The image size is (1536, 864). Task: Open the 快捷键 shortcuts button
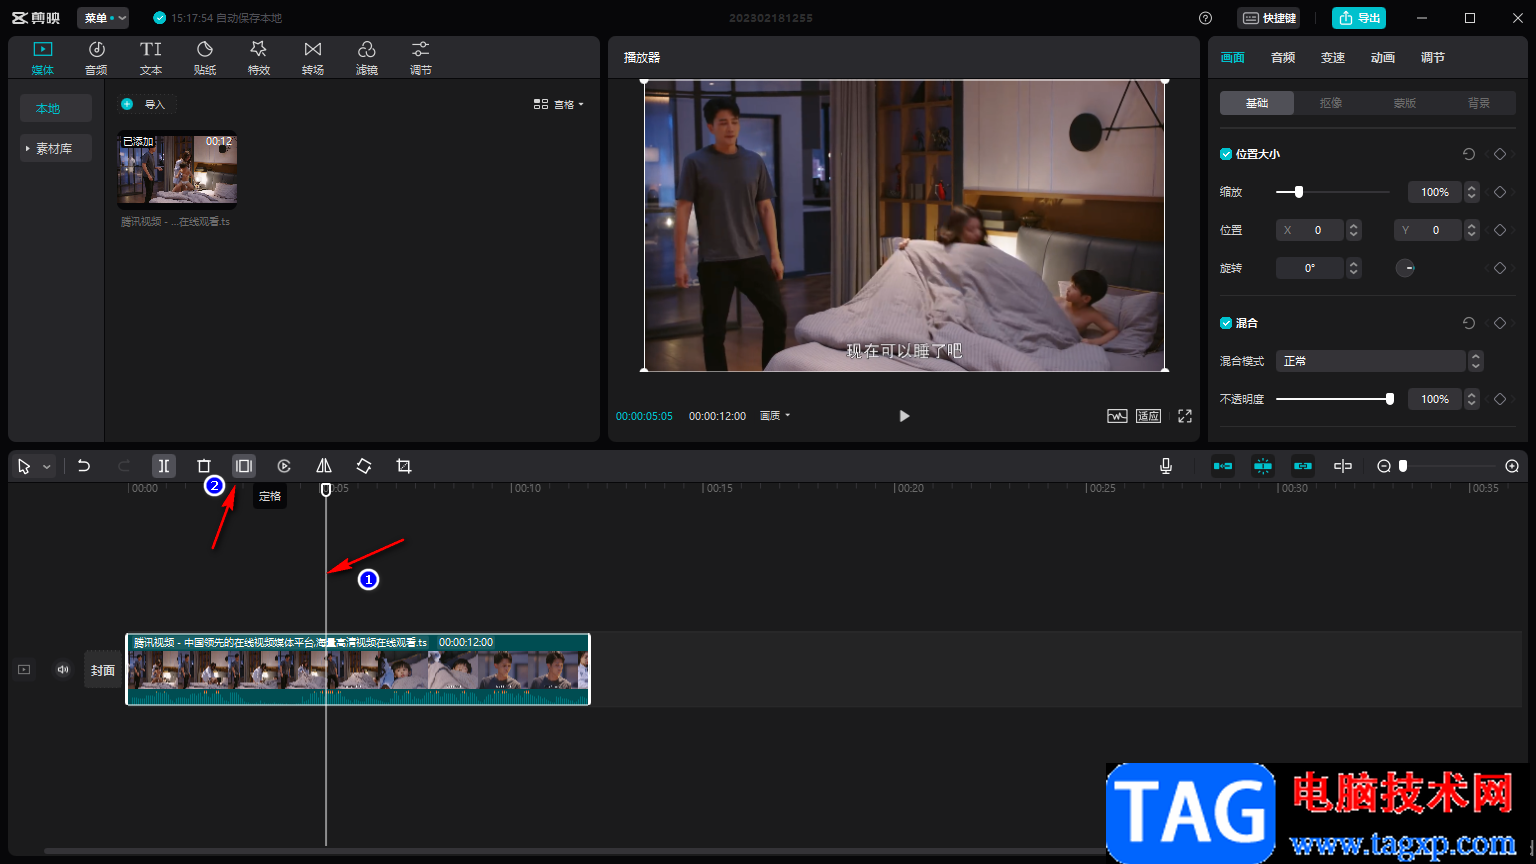(1269, 18)
